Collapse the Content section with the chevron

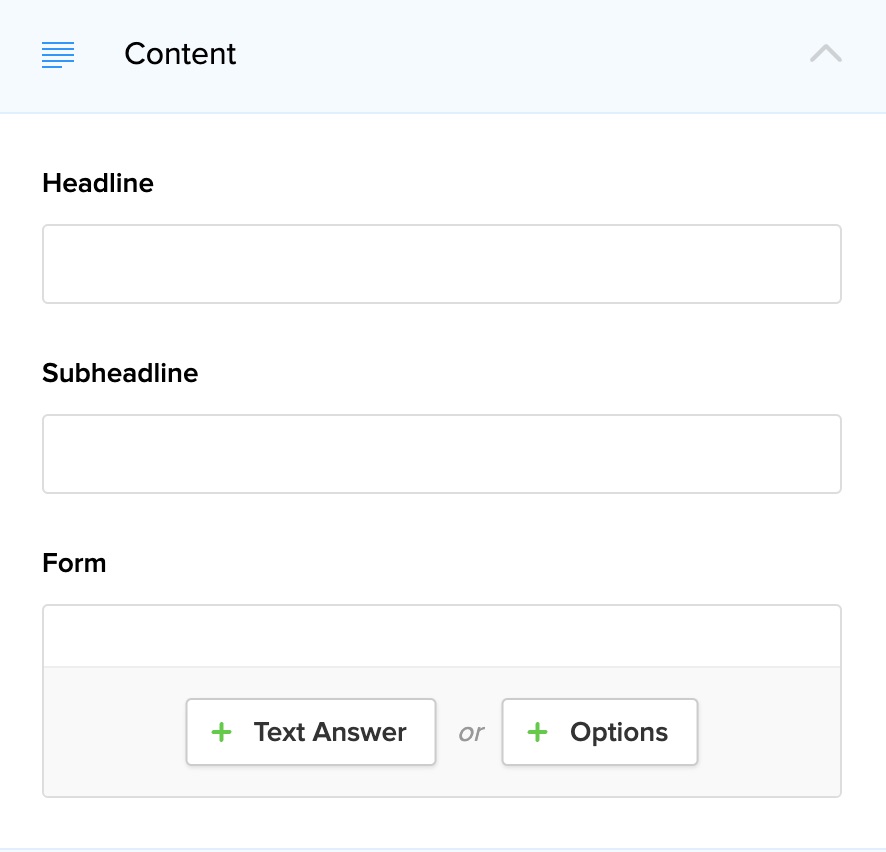[826, 54]
